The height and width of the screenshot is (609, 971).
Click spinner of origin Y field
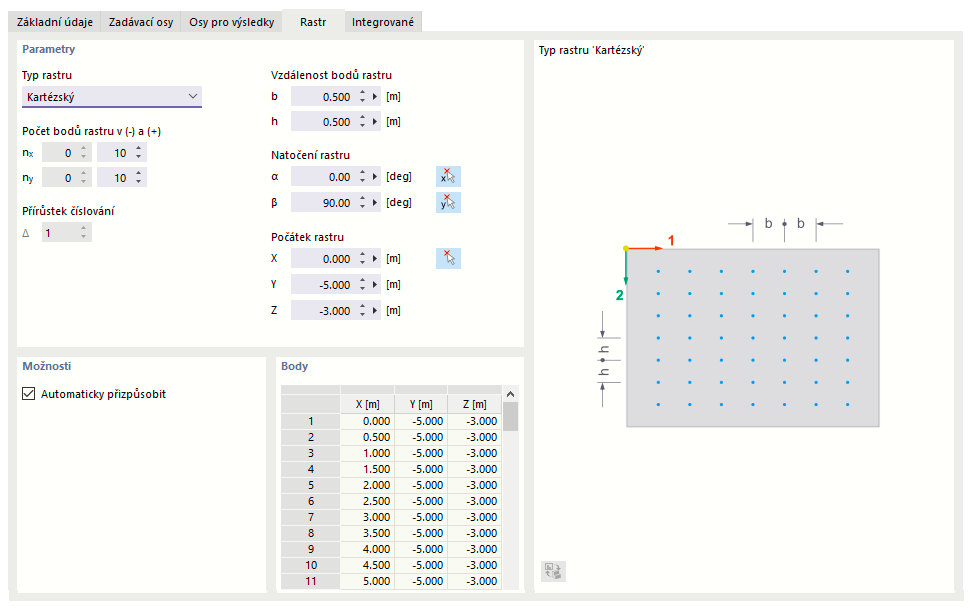(362, 284)
